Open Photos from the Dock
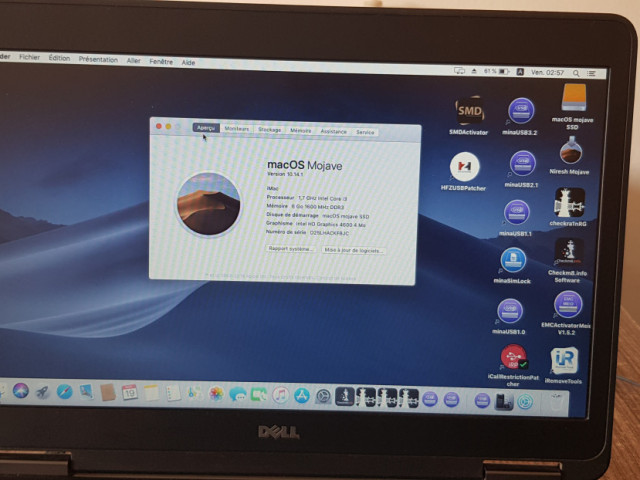The height and width of the screenshot is (480, 640). click(x=216, y=394)
